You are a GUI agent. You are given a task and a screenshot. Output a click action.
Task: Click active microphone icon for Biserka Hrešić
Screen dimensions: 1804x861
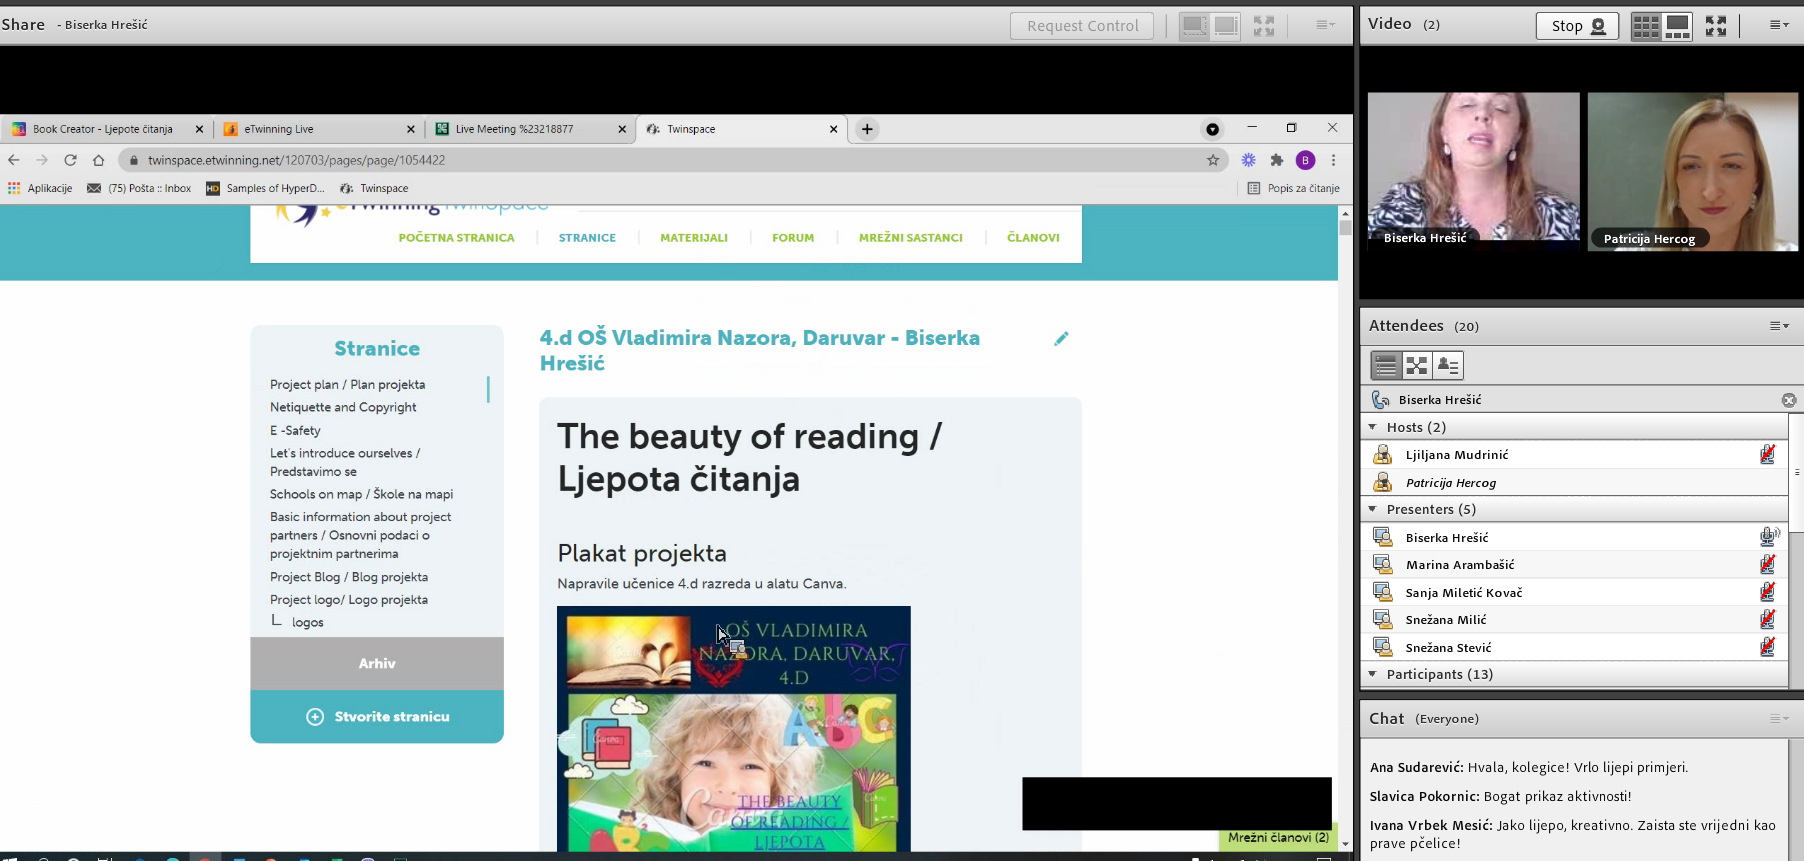[x=1769, y=537]
